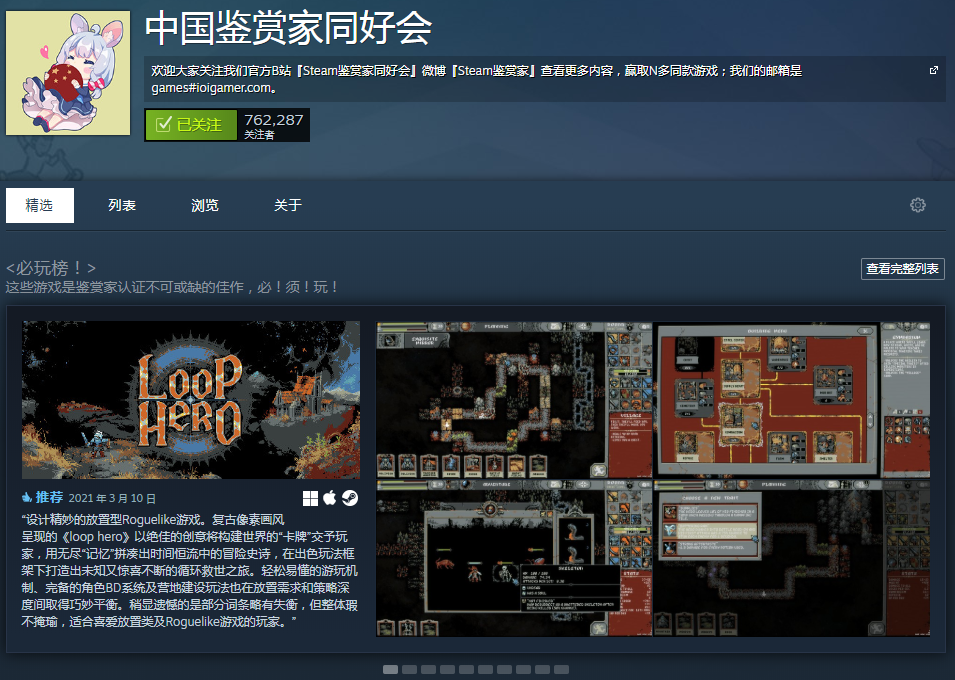Click the thumbs-up 推荐 icon

(x=27, y=498)
